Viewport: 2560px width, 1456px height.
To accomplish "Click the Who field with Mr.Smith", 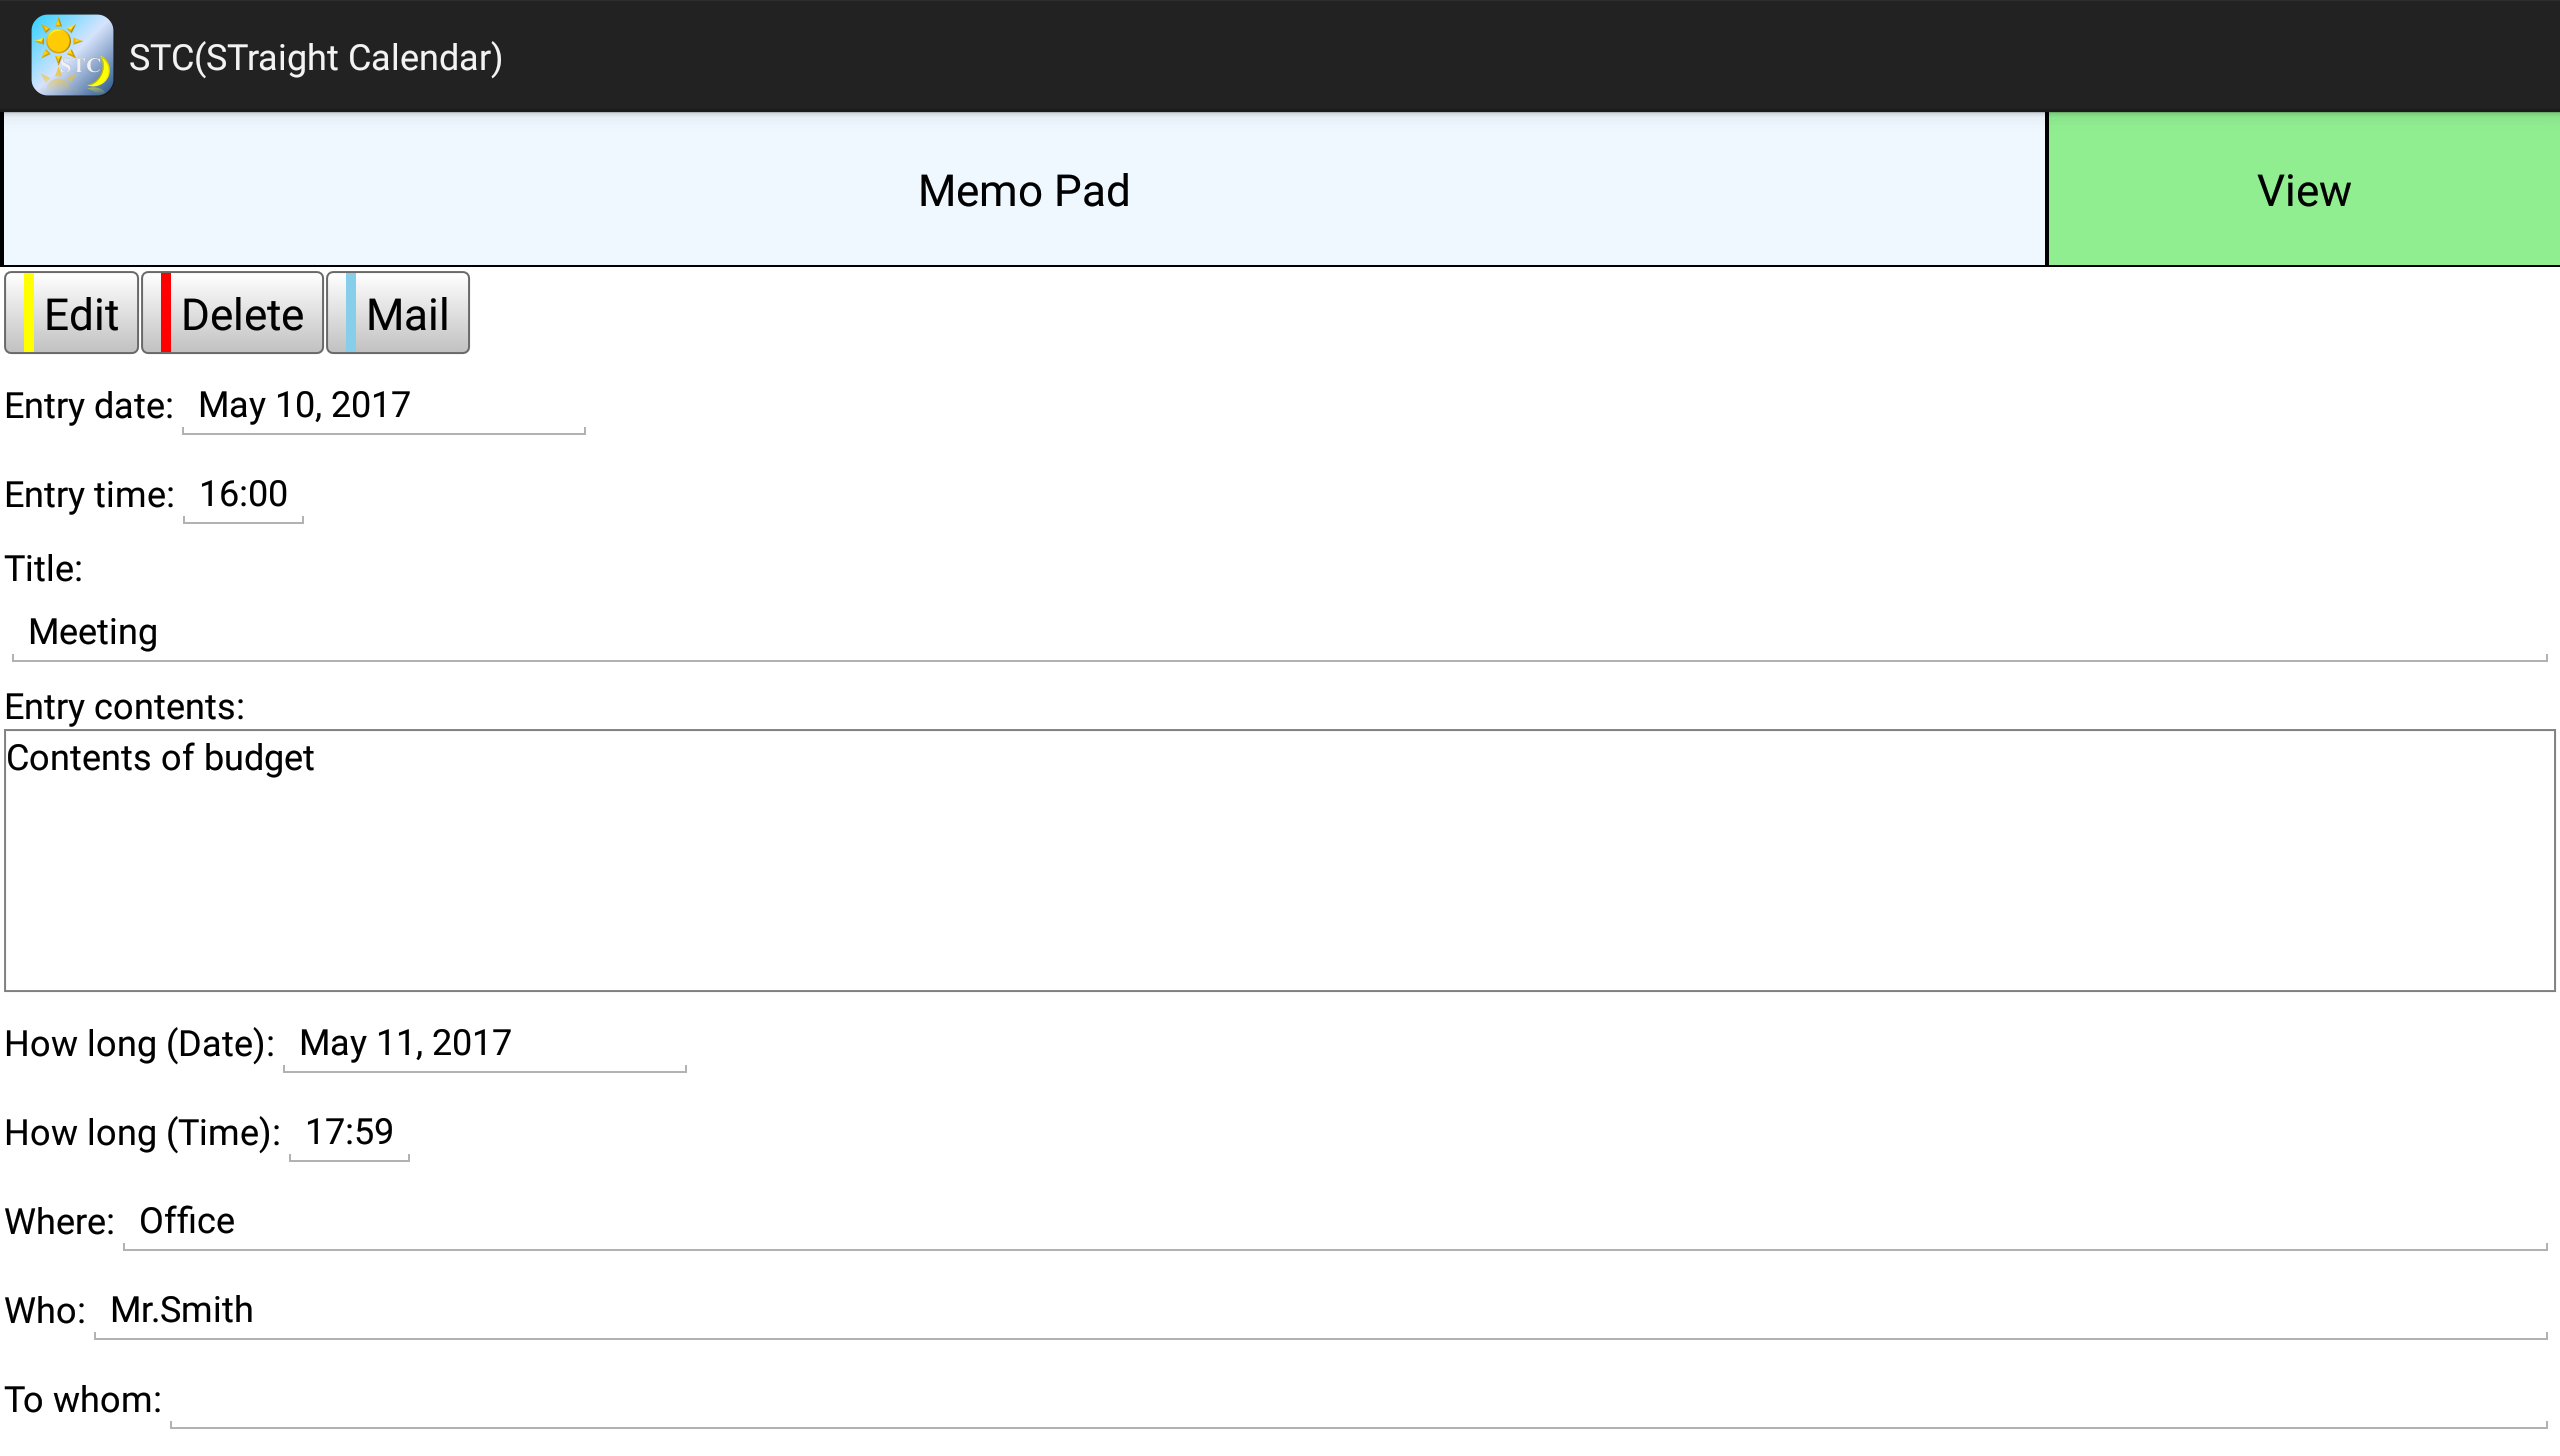I will (x=1320, y=1311).
